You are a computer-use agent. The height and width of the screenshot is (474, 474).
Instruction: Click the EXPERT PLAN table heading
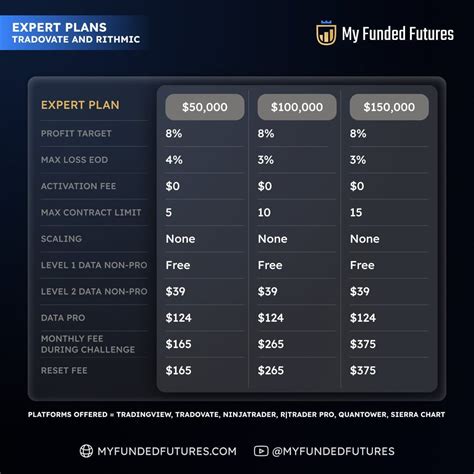pyautogui.click(x=80, y=105)
